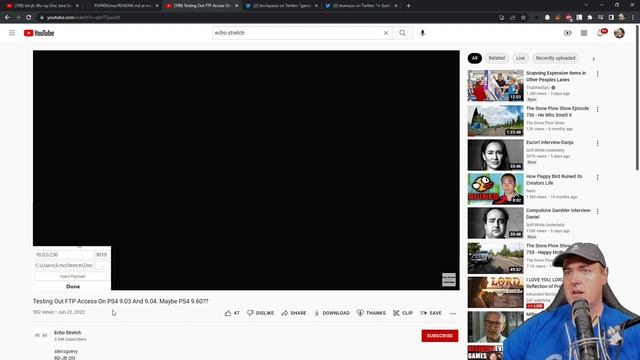640x360 pixels.
Task: Select the 'Related' filter chip
Action: (497, 58)
